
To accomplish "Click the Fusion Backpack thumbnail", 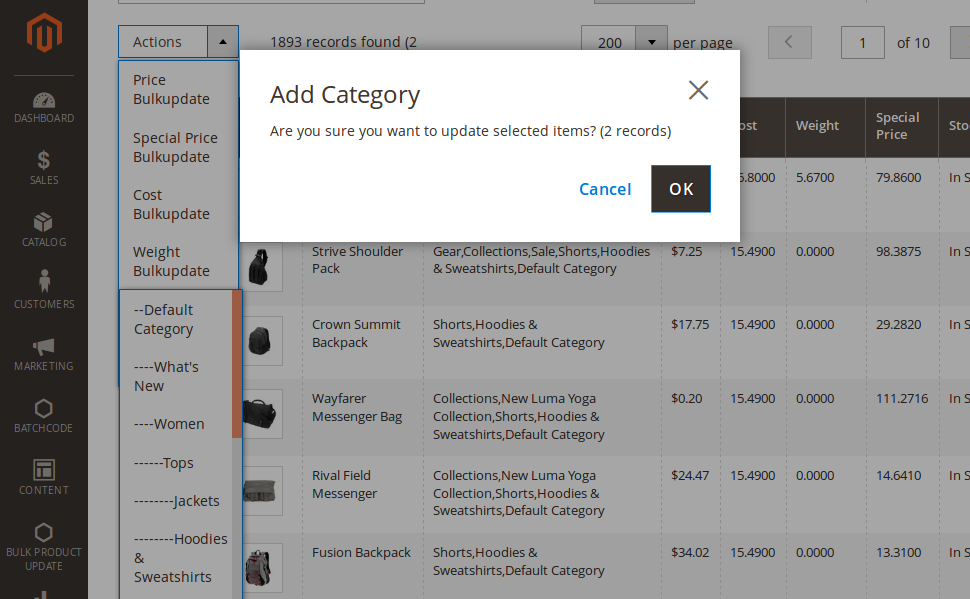I will point(262,568).
